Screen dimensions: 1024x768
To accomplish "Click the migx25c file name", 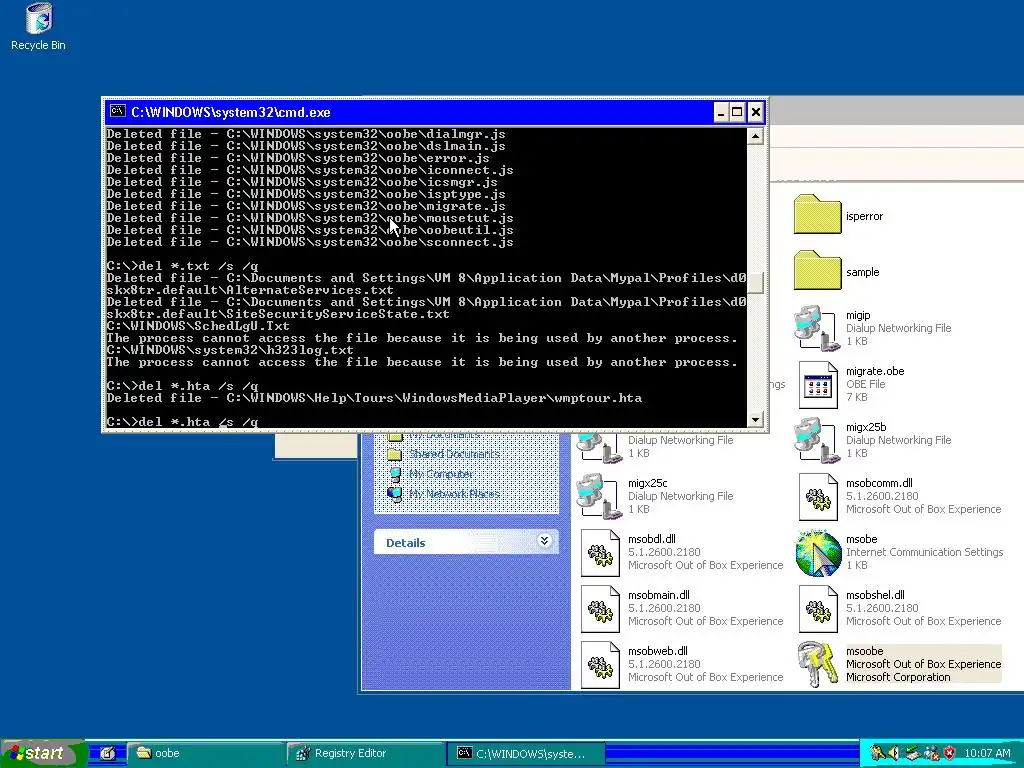I will click(x=647, y=483).
